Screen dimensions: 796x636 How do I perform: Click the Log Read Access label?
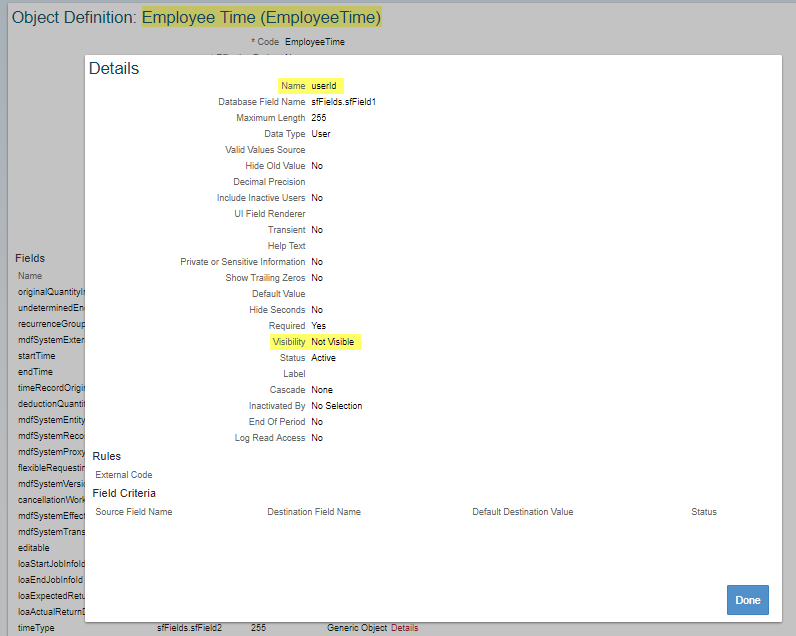[270, 438]
